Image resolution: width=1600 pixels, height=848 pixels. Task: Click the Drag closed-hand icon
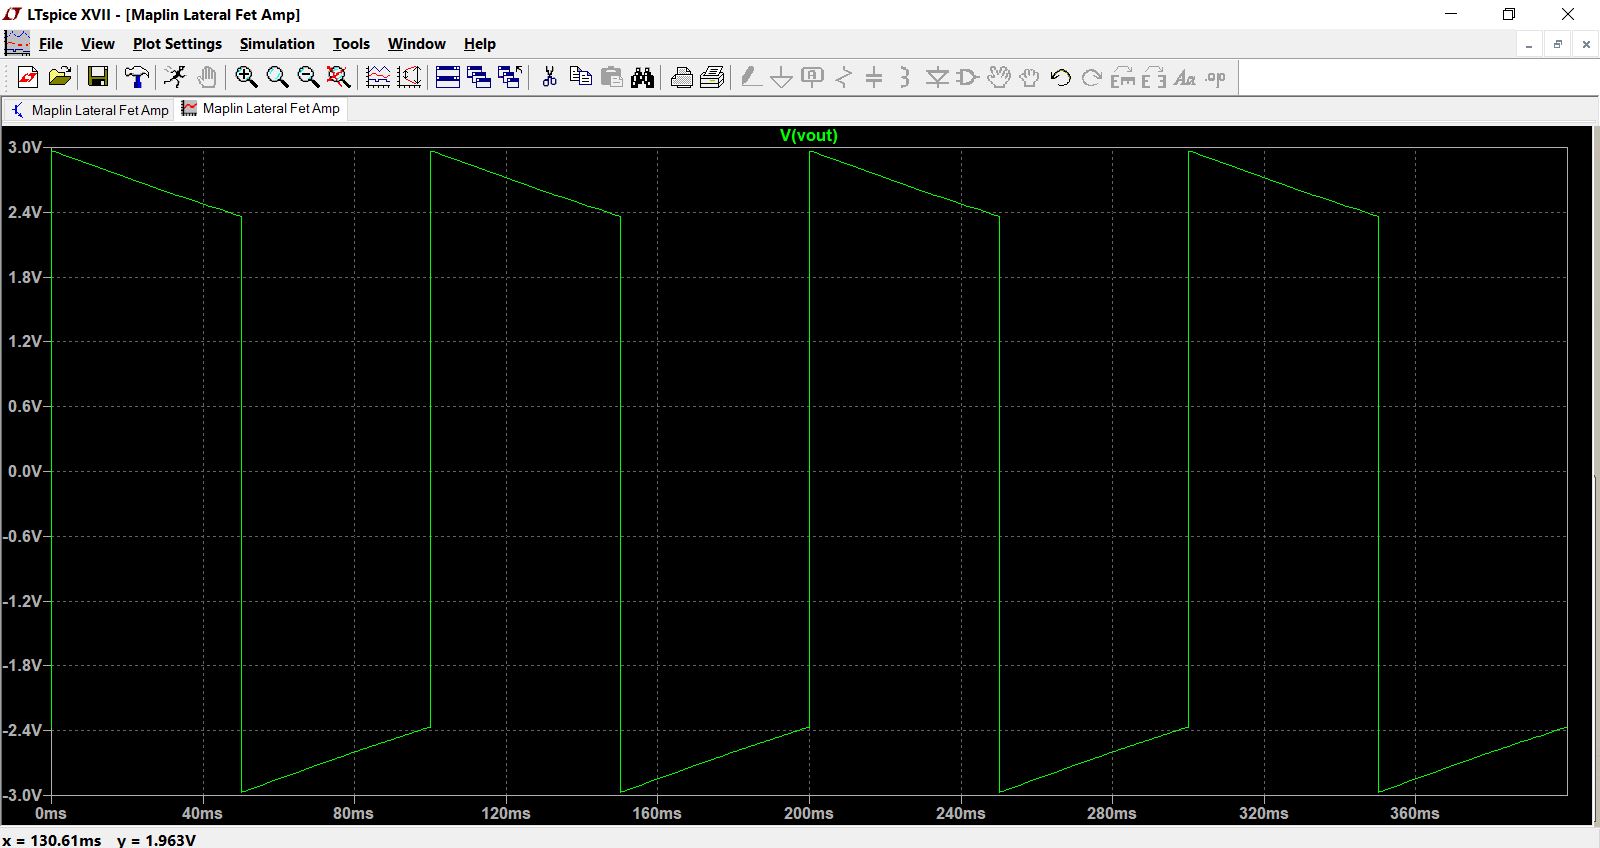pyautogui.click(x=1029, y=77)
